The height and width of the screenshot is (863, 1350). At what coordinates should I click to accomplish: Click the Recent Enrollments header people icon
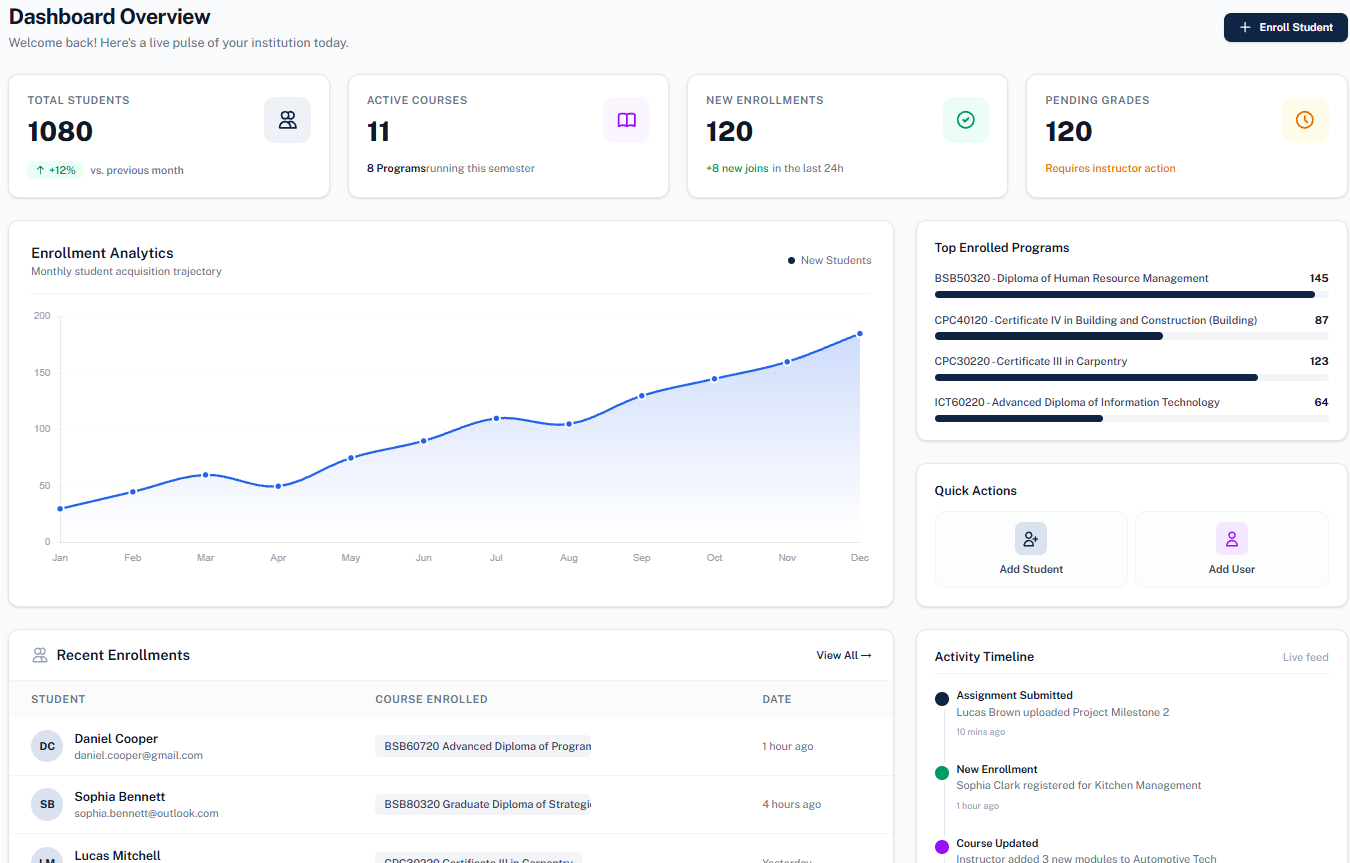click(x=40, y=655)
